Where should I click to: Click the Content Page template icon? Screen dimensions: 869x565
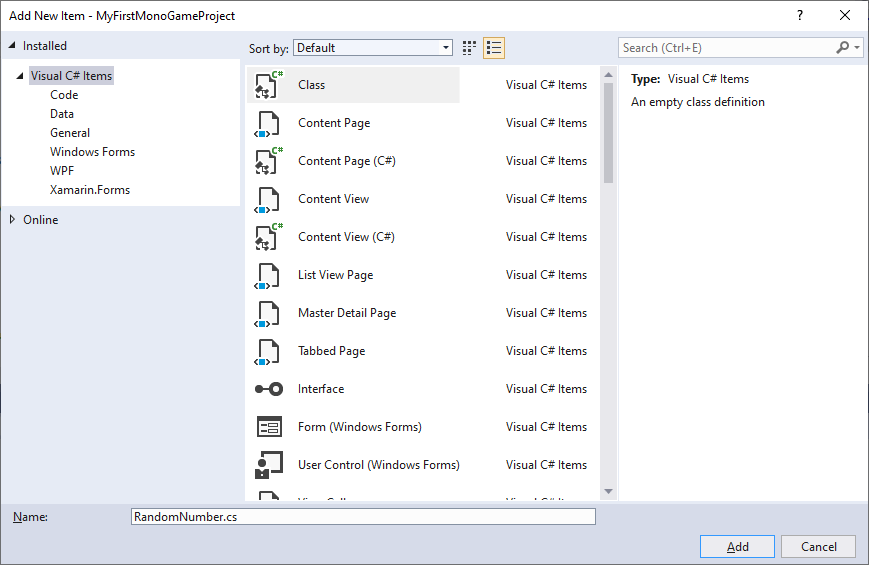click(x=267, y=123)
